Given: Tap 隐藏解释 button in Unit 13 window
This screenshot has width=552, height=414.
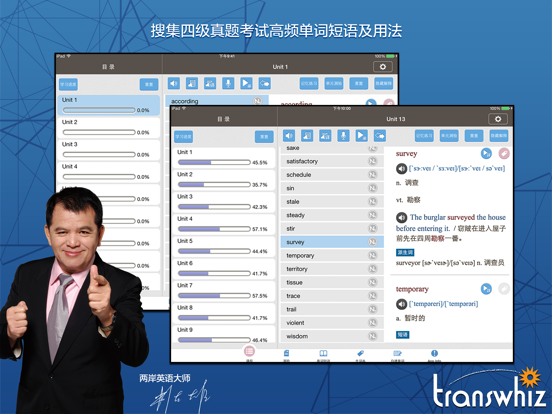Looking at the screenshot, I should tap(499, 136).
